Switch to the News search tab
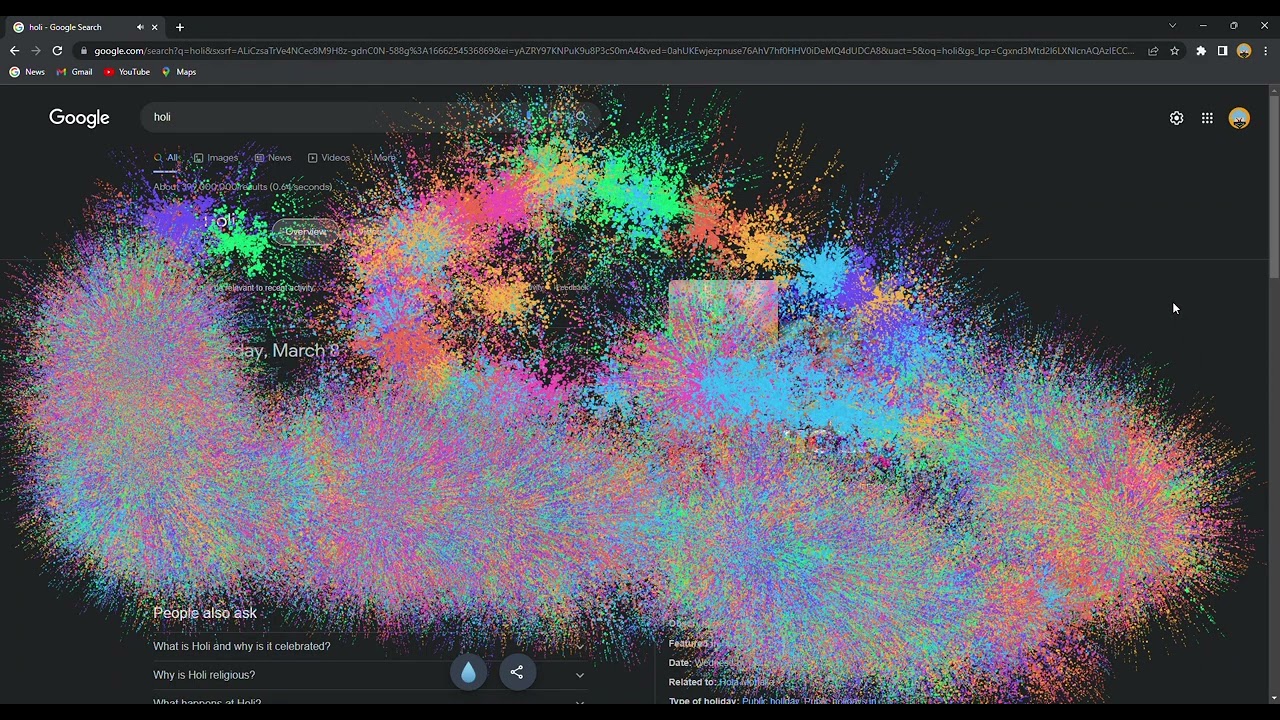This screenshot has height=720, width=1280. coord(273,158)
